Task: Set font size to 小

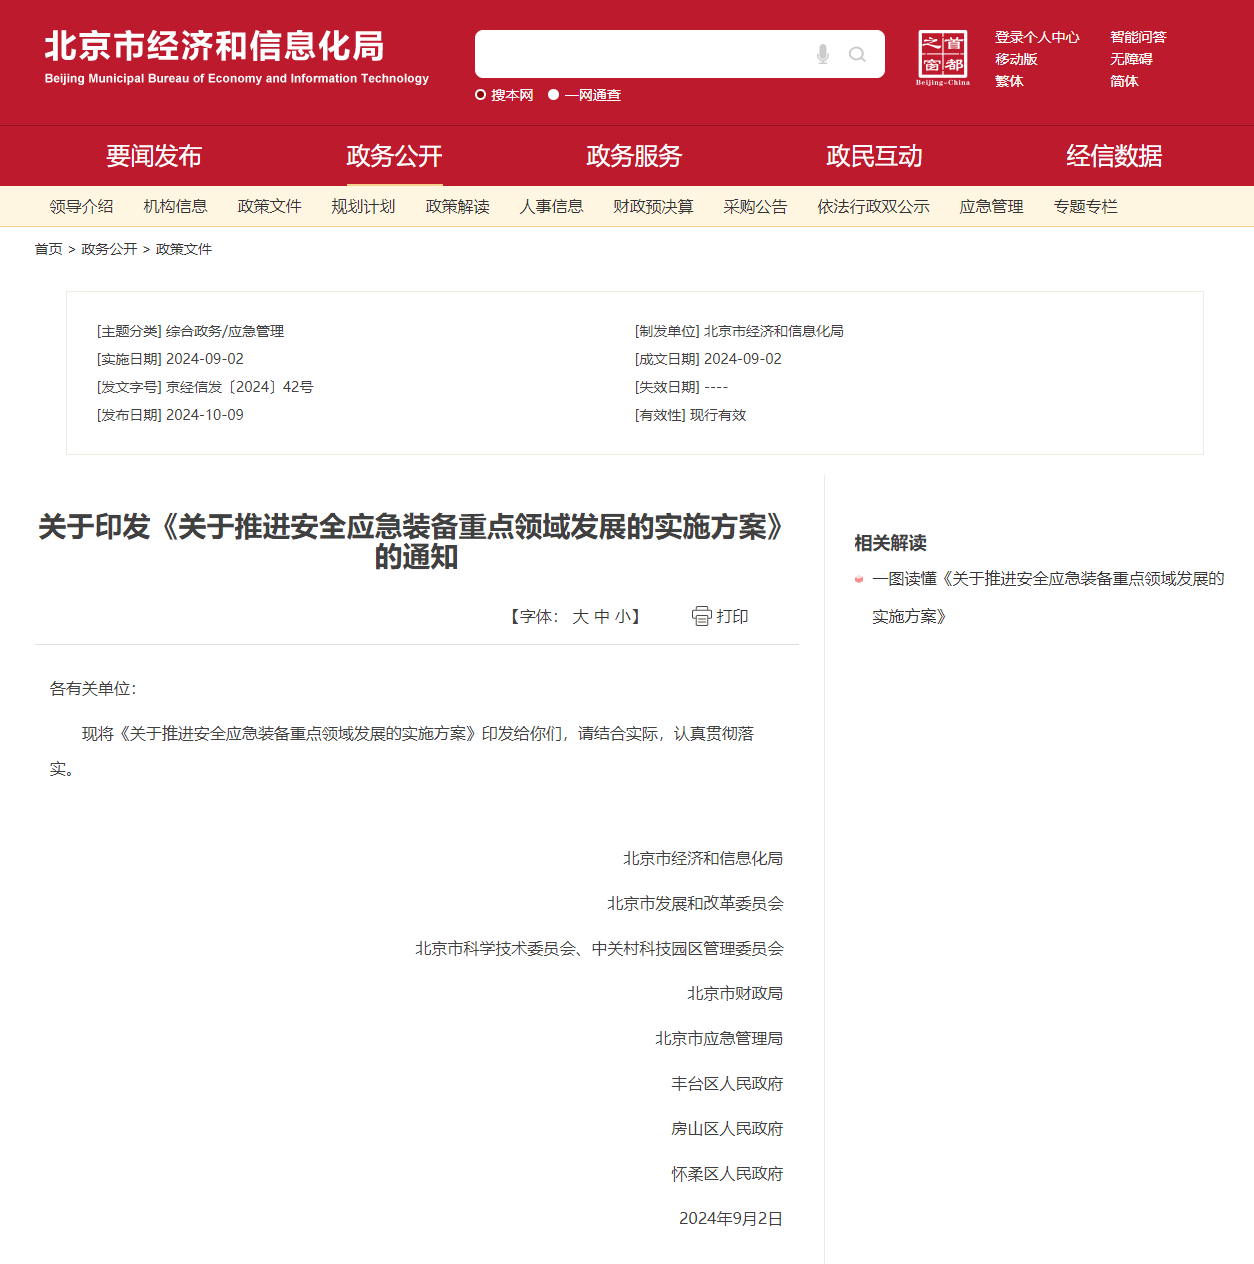Action: click(x=622, y=617)
